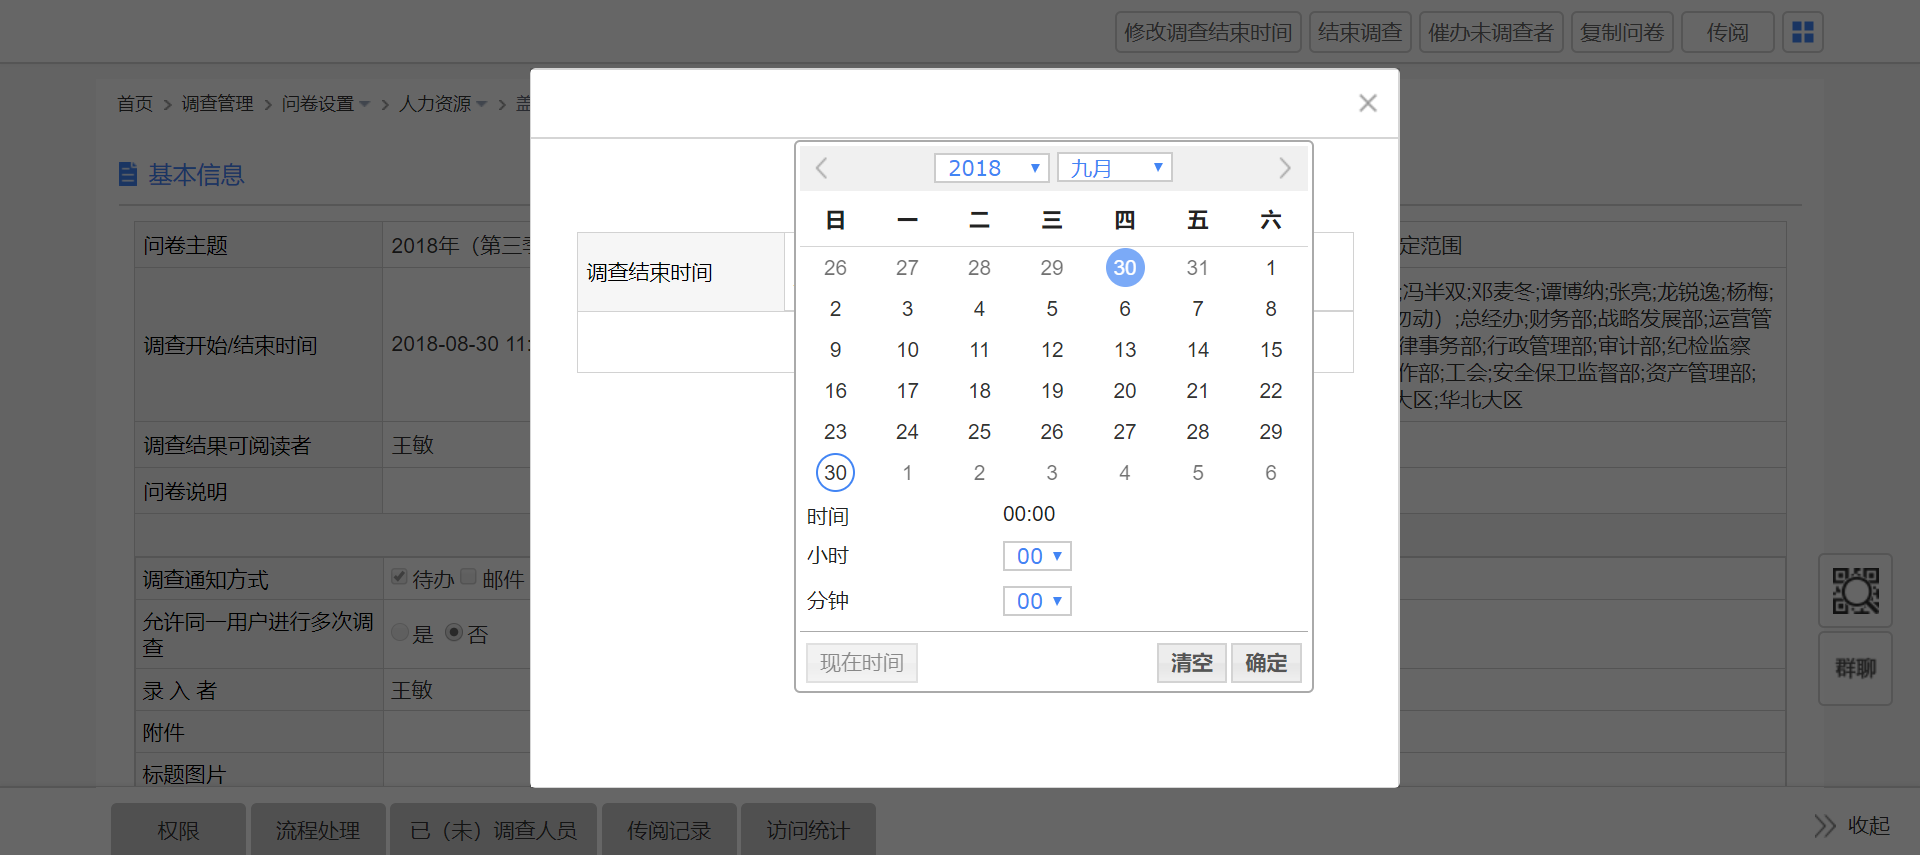This screenshot has height=855, width=1920.
Task: Click the 修改调查结束时间 button
Action: pos(1208,32)
